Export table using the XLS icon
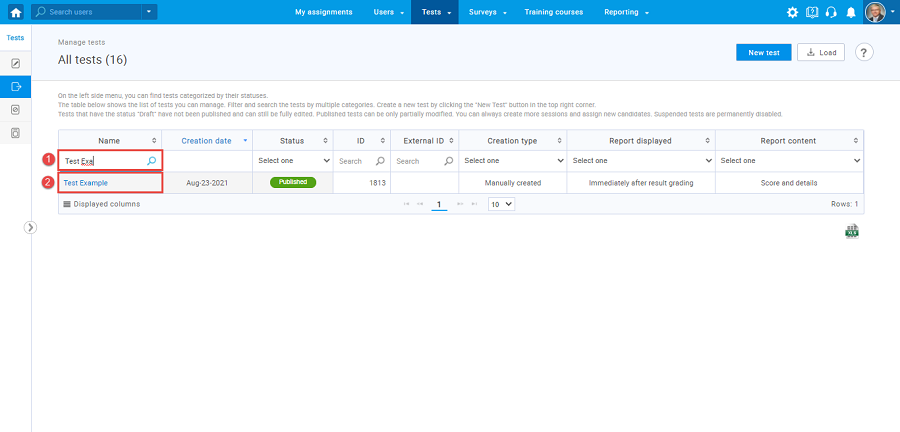900x432 pixels. click(x=852, y=231)
